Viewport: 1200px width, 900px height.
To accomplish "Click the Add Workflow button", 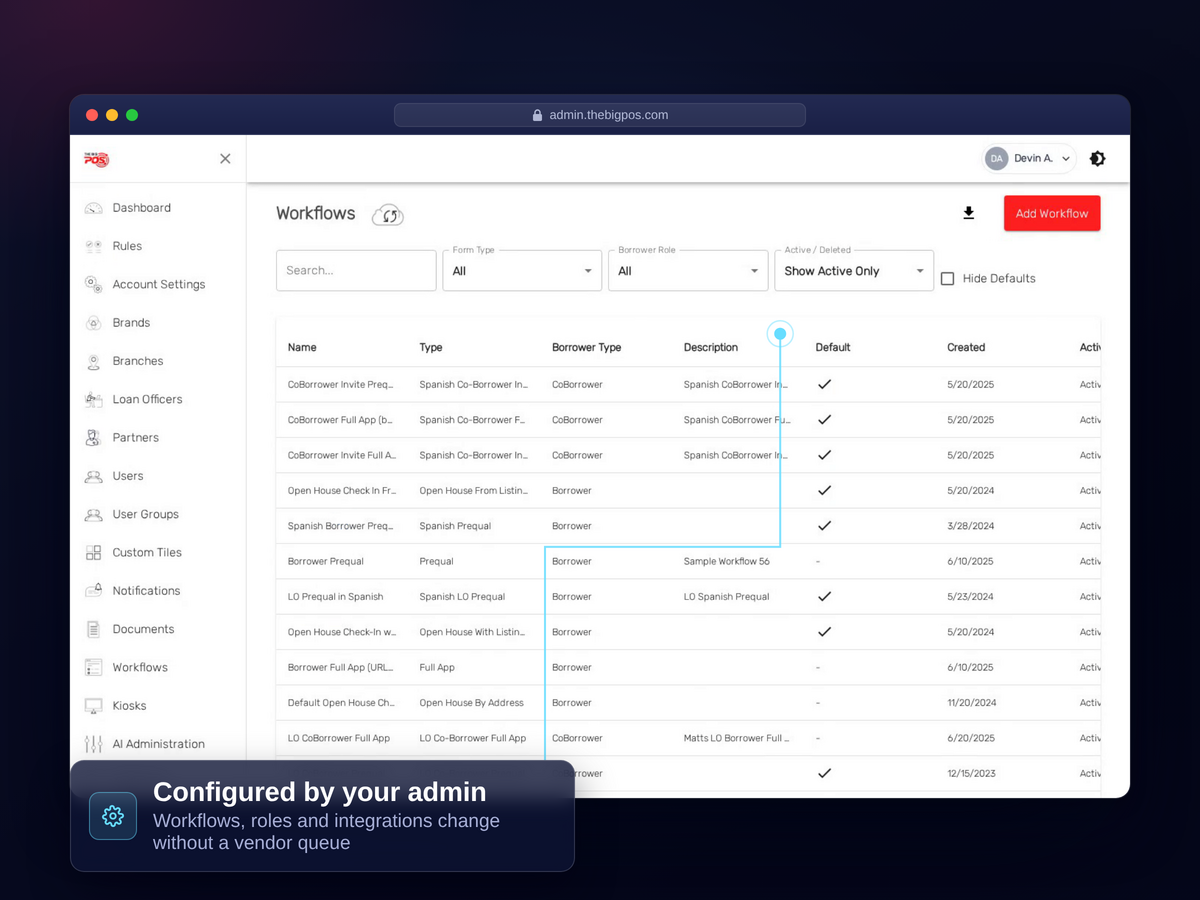I will pyautogui.click(x=1052, y=213).
